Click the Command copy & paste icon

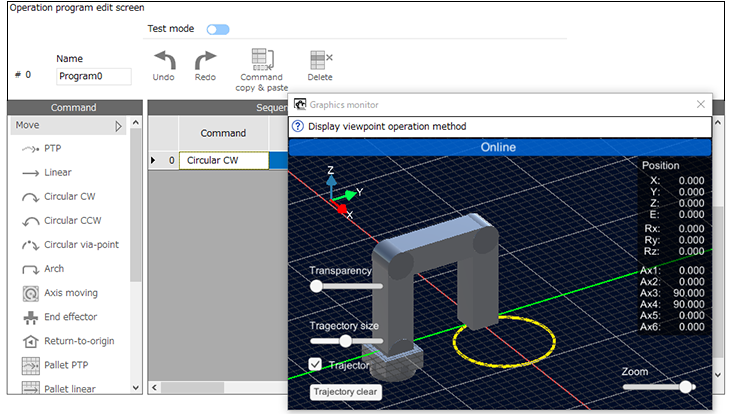pos(262,59)
